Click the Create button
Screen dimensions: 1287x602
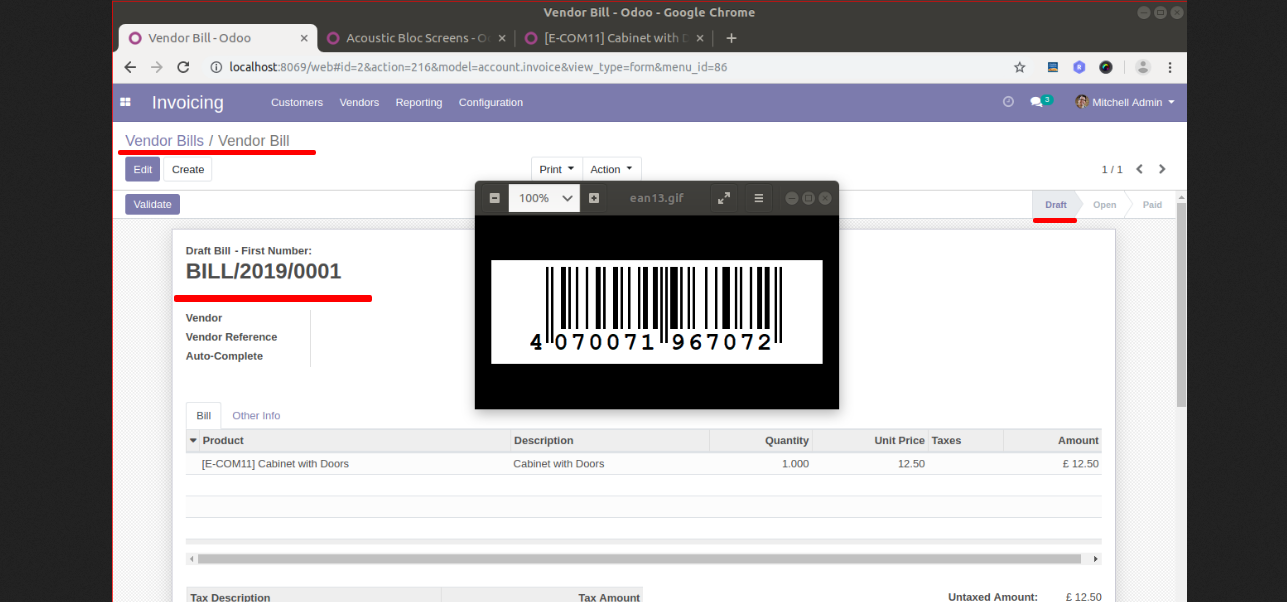[188, 169]
